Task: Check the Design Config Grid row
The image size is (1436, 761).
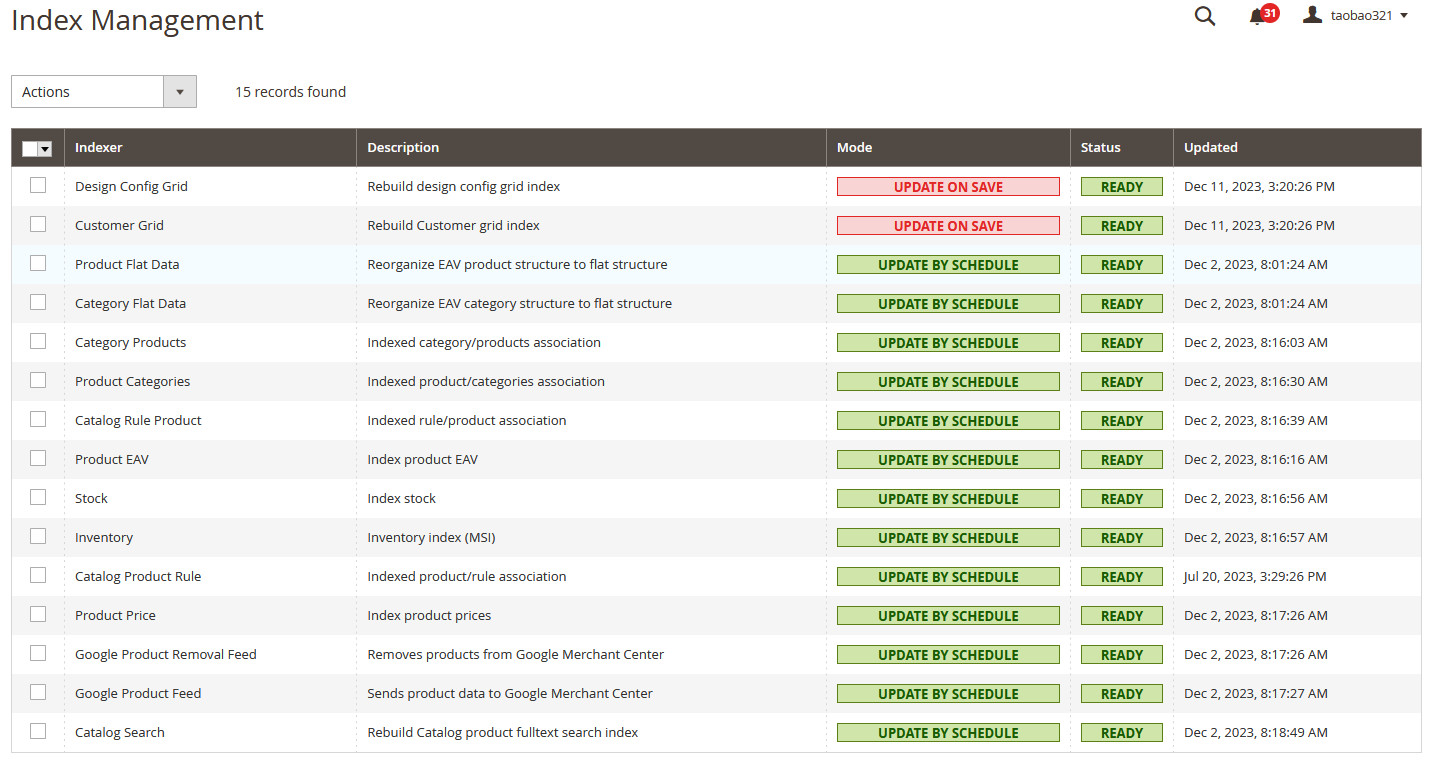Action: point(38,185)
